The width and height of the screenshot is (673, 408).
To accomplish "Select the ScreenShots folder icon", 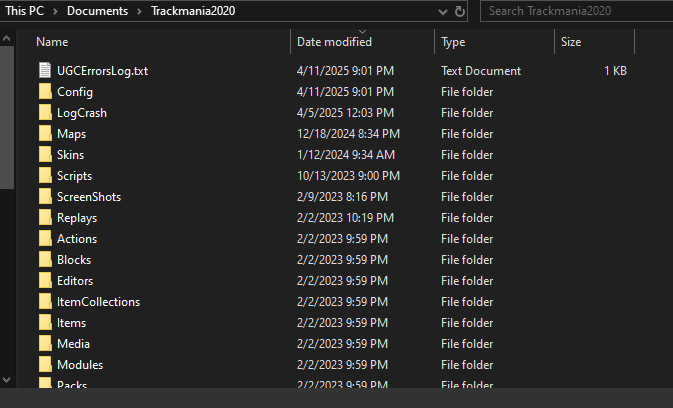I will click(44, 197).
